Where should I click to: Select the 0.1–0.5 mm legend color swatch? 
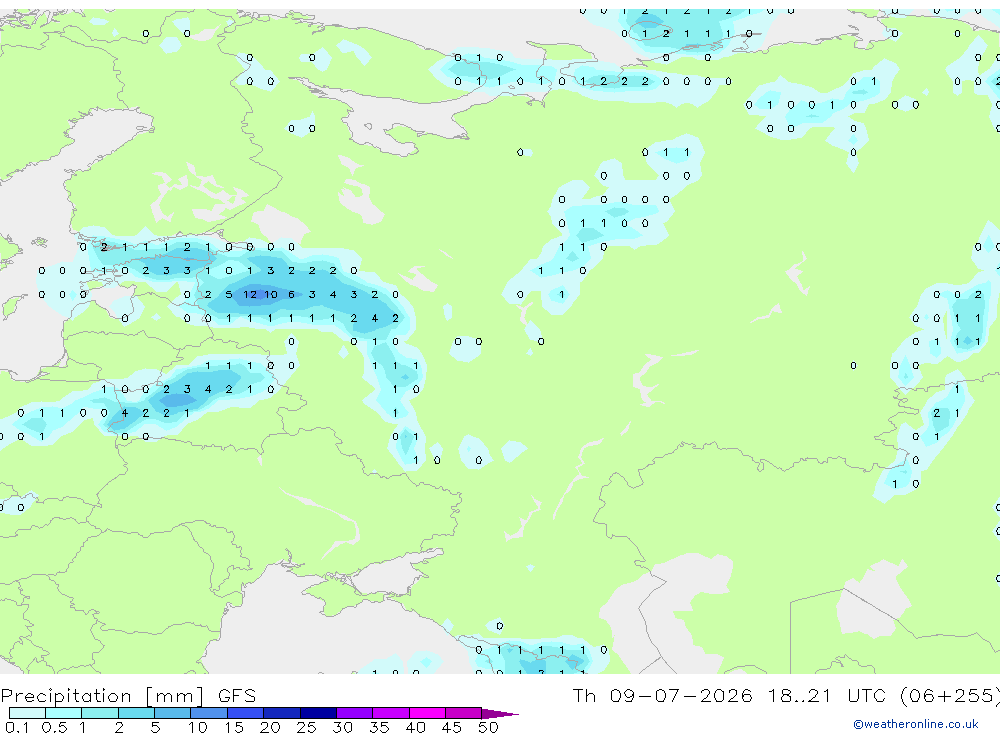coord(27,713)
